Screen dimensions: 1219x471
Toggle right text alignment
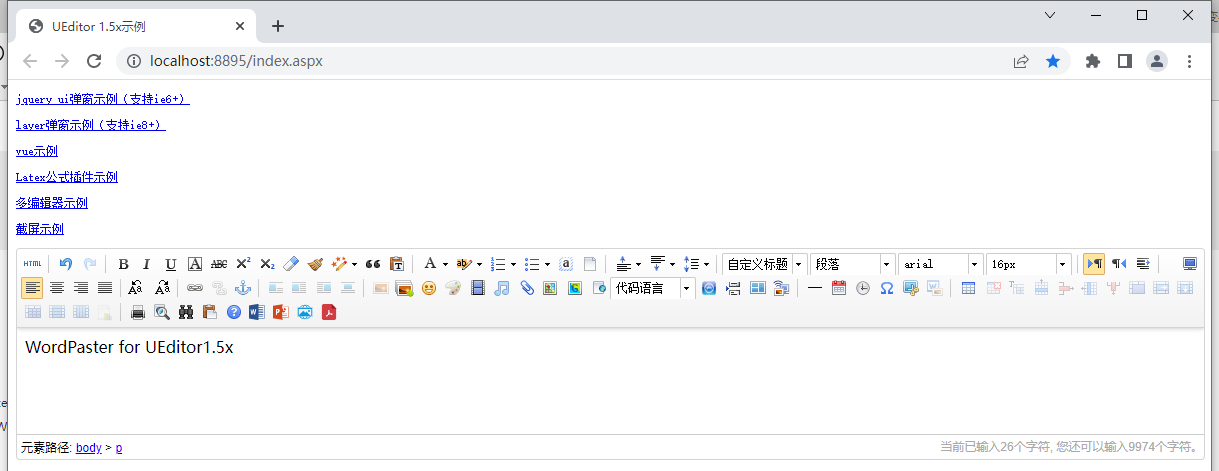coord(81,288)
